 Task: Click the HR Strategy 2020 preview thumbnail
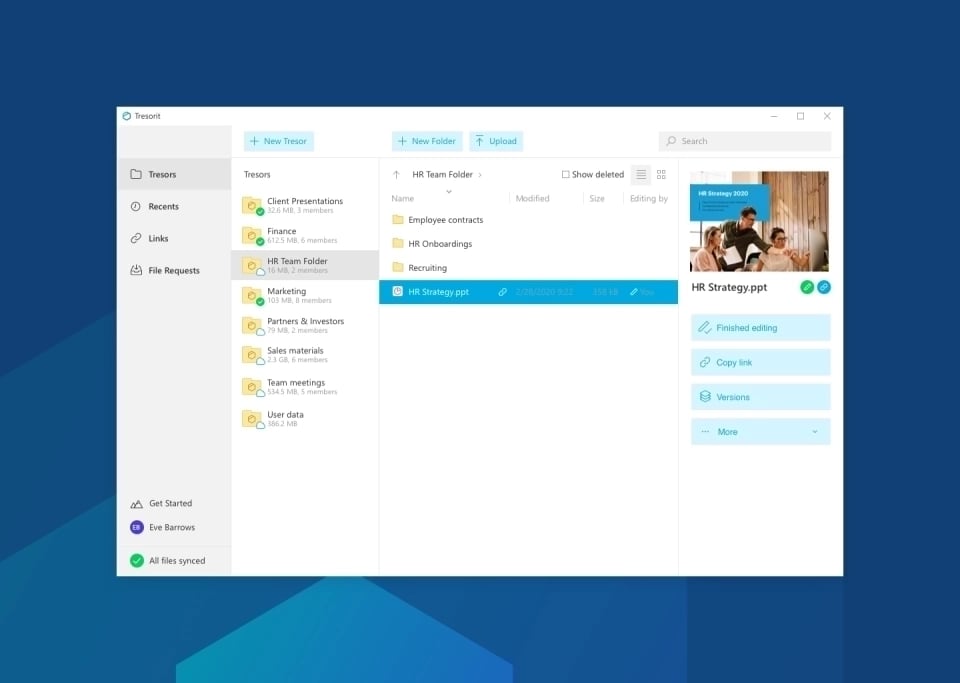(x=758, y=221)
